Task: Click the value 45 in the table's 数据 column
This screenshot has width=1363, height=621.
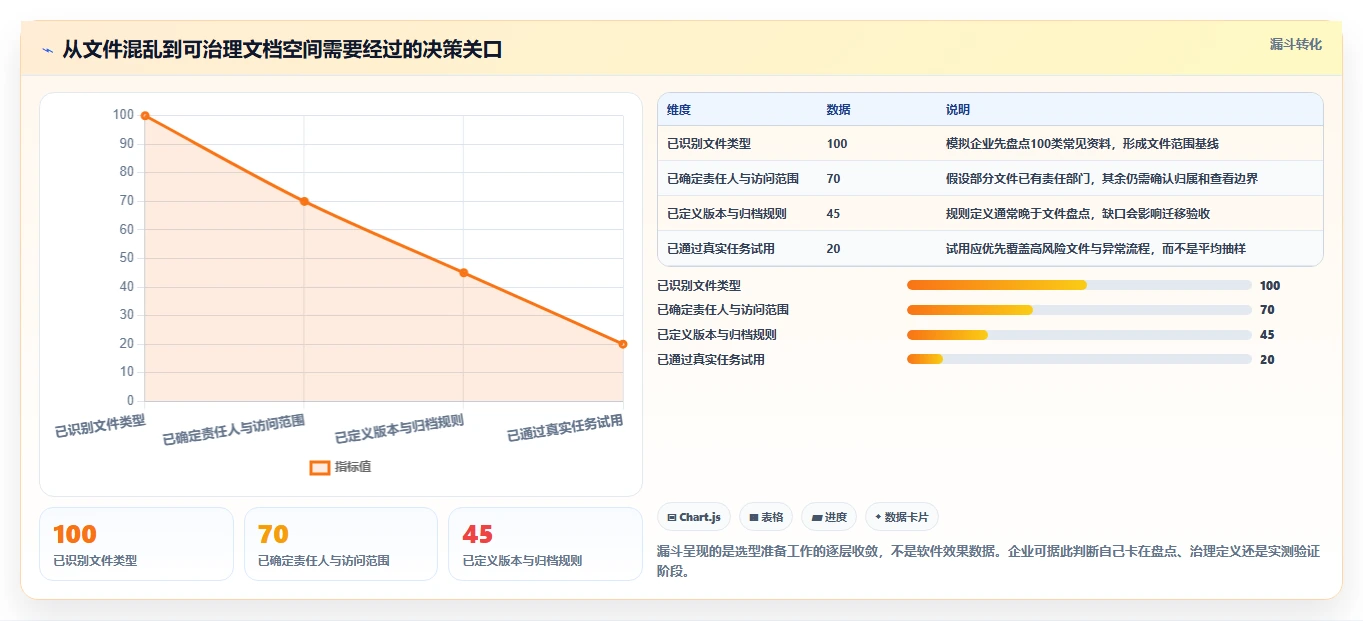Action: tap(834, 214)
